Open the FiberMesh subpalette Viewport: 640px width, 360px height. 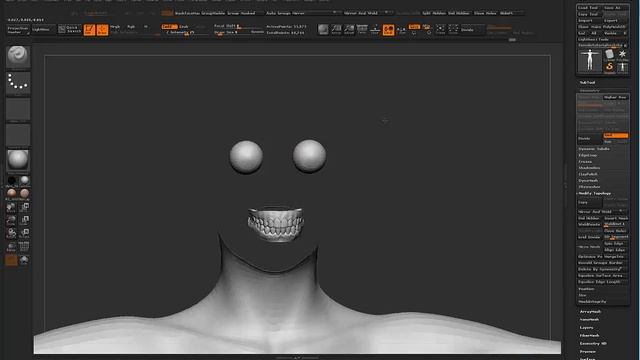click(590, 336)
